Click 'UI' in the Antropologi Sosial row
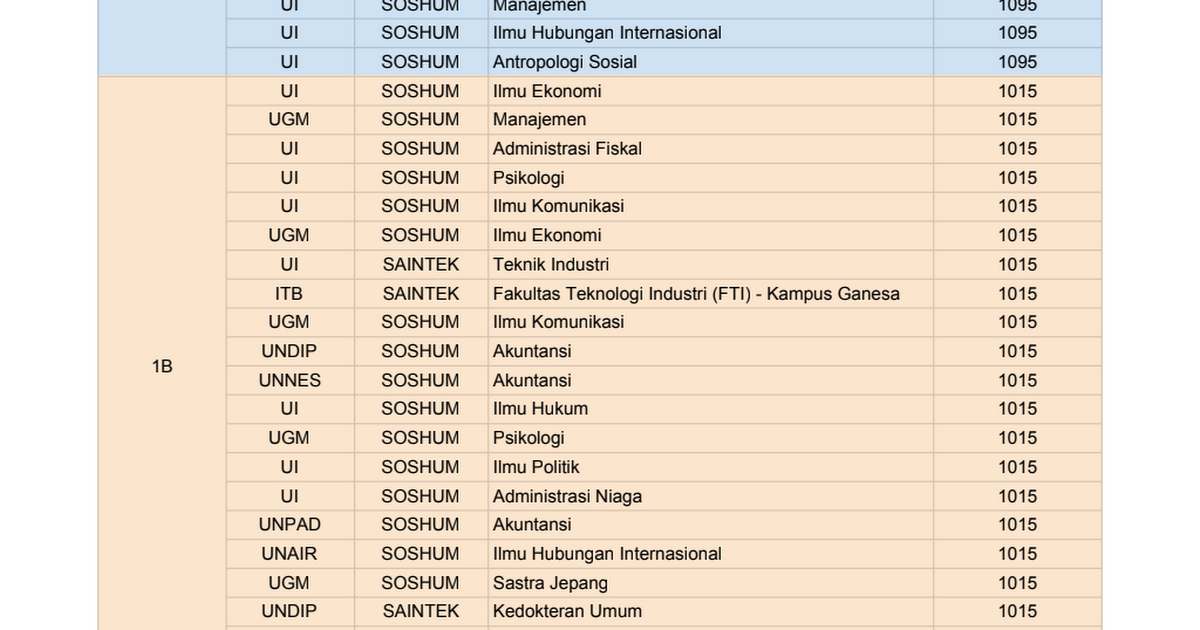Screen dimensions: 1200x630 click(x=289, y=62)
